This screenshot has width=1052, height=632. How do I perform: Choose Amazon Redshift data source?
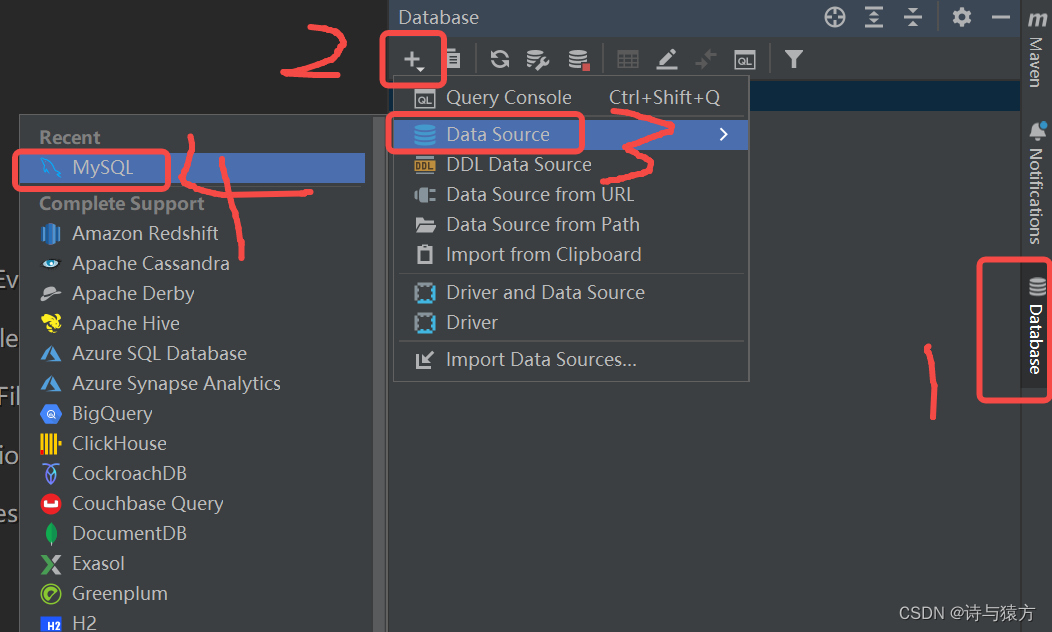click(193, 233)
